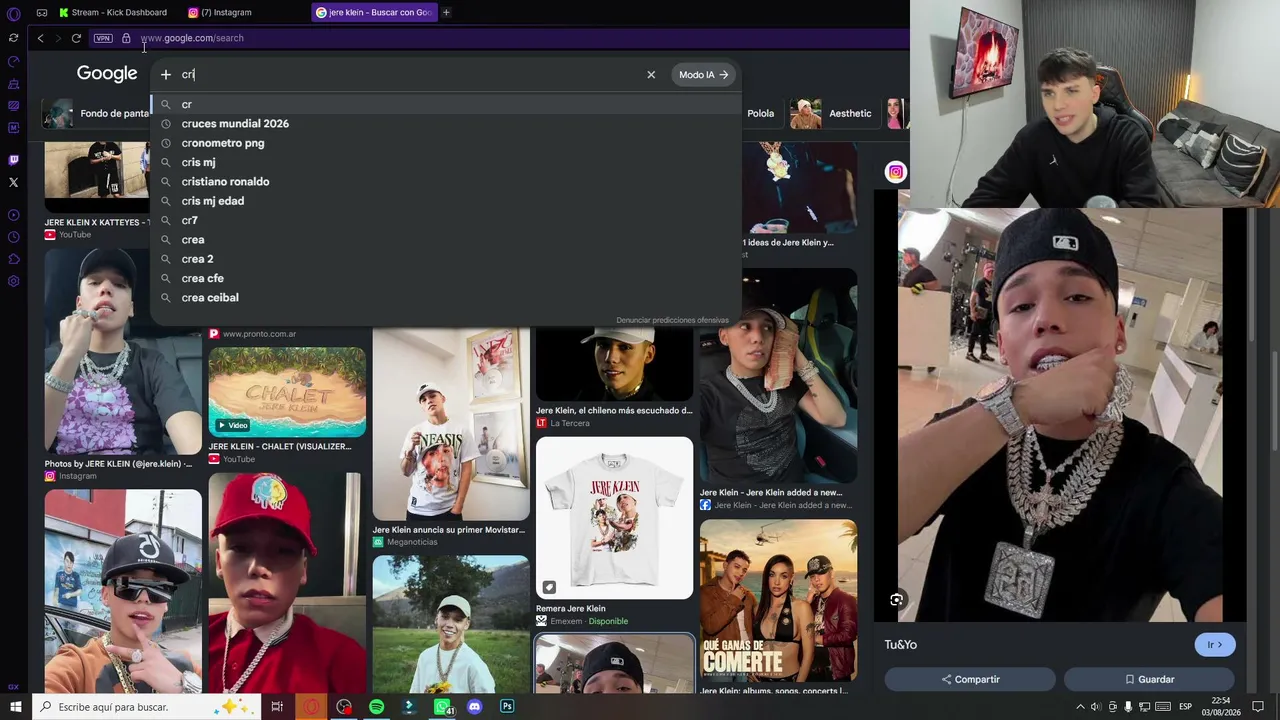The height and width of the screenshot is (720, 1280).
Task: Click the Ir button beside Tu&Yo
Action: point(1215,645)
